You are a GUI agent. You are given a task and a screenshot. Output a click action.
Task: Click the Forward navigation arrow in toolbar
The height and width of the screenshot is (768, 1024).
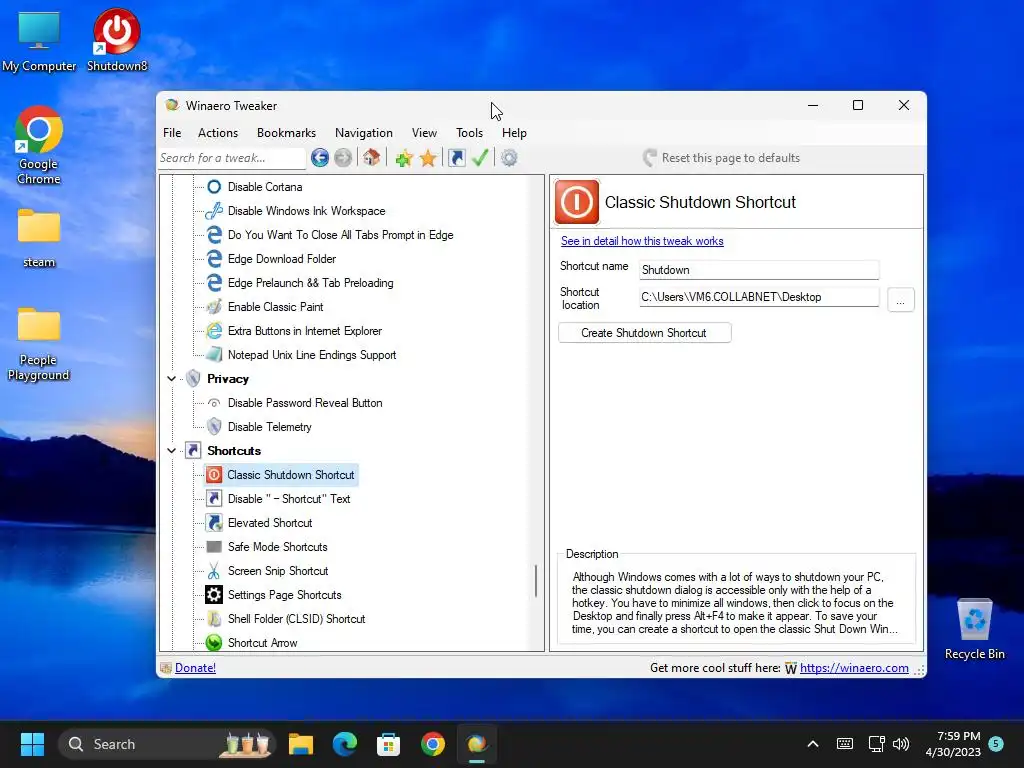343,157
